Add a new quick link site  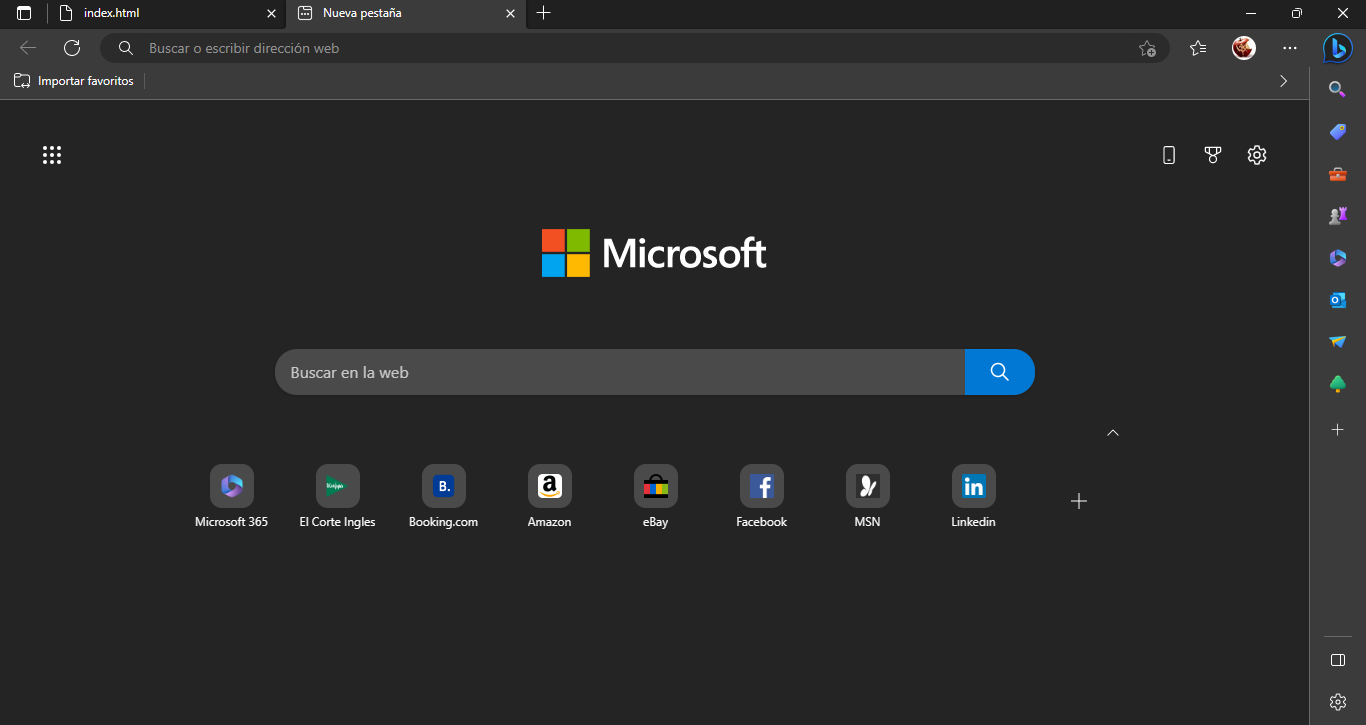click(1079, 501)
